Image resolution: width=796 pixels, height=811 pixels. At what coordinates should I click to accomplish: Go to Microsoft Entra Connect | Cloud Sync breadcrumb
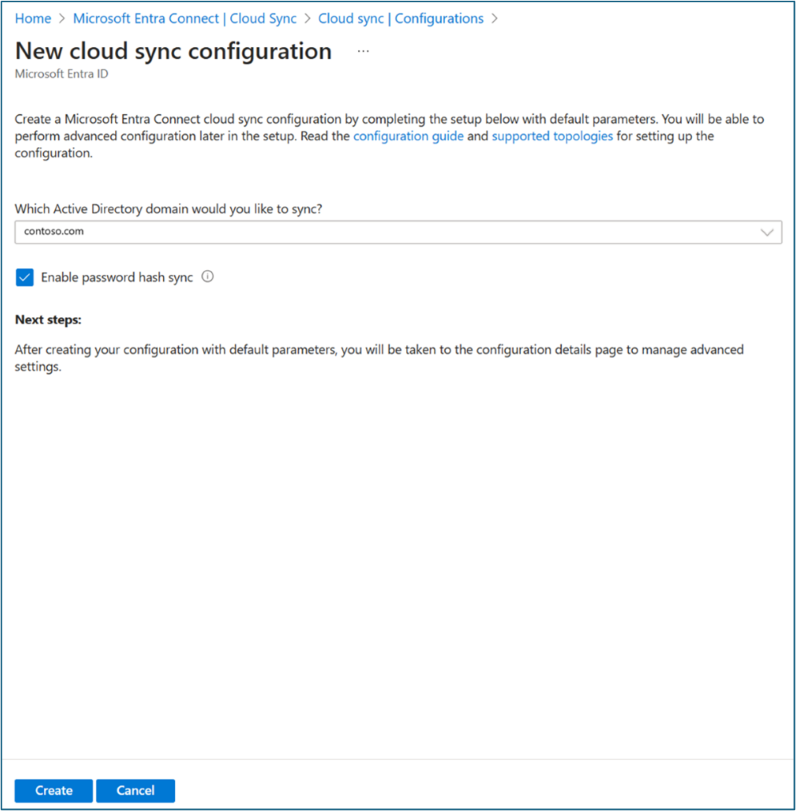pos(184,17)
